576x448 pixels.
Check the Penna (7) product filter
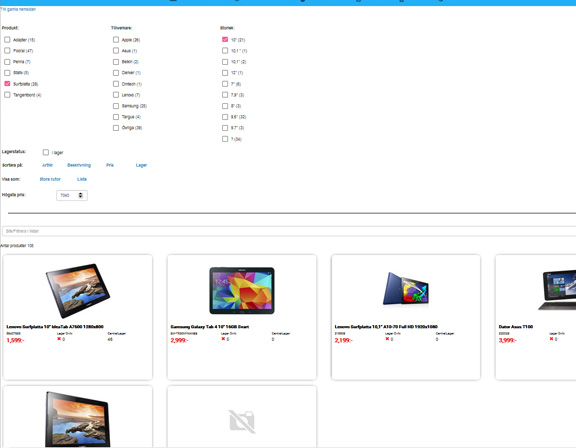tap(7, 62)
